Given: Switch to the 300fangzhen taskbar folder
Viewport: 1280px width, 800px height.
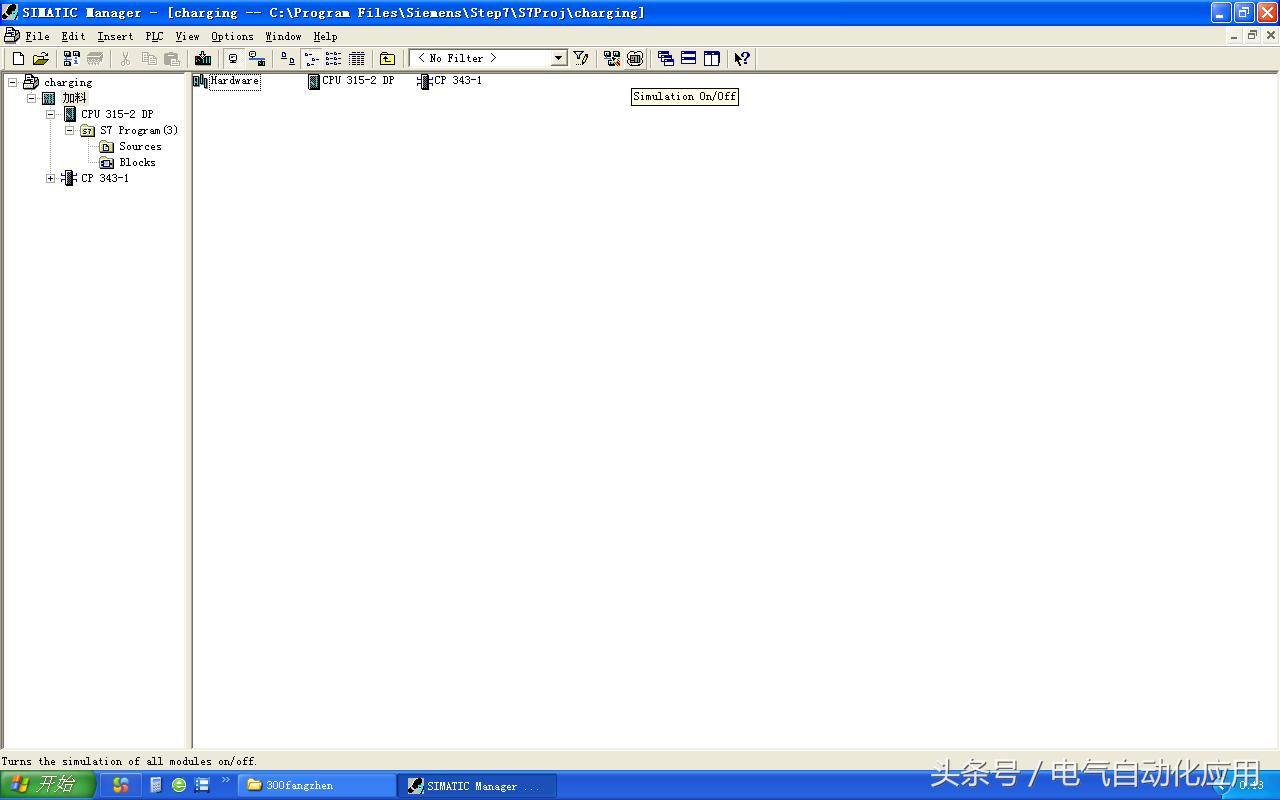Looking at the screenshot, I should (x=316, y=786).
